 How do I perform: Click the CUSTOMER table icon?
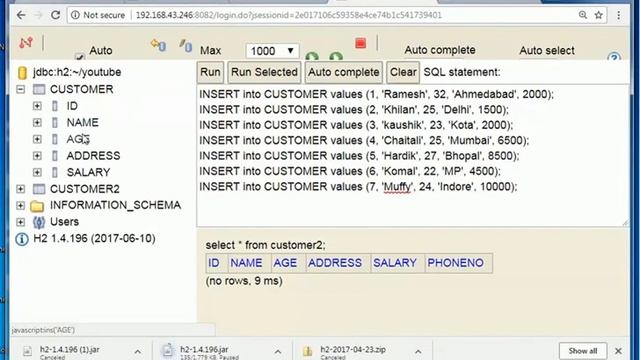pyautogui.click(x=39, y=89)
